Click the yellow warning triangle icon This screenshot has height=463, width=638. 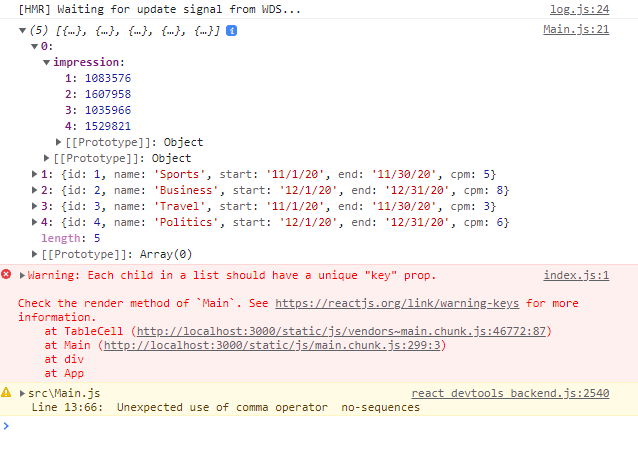6,392
